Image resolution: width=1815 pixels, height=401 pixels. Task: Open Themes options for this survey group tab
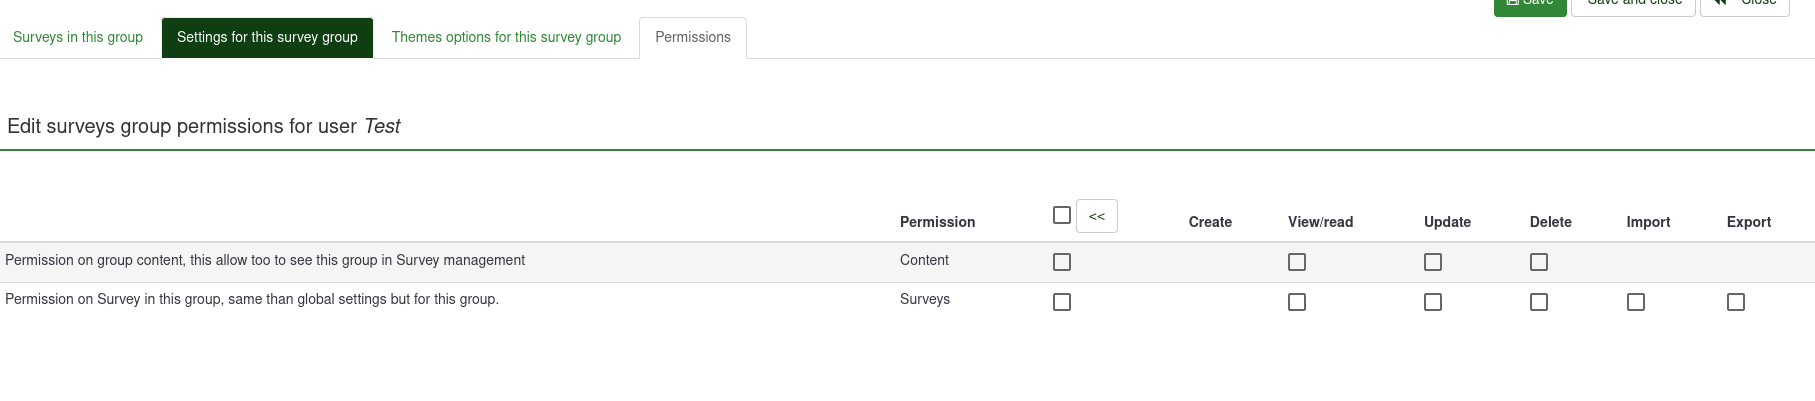click(506, 37)
